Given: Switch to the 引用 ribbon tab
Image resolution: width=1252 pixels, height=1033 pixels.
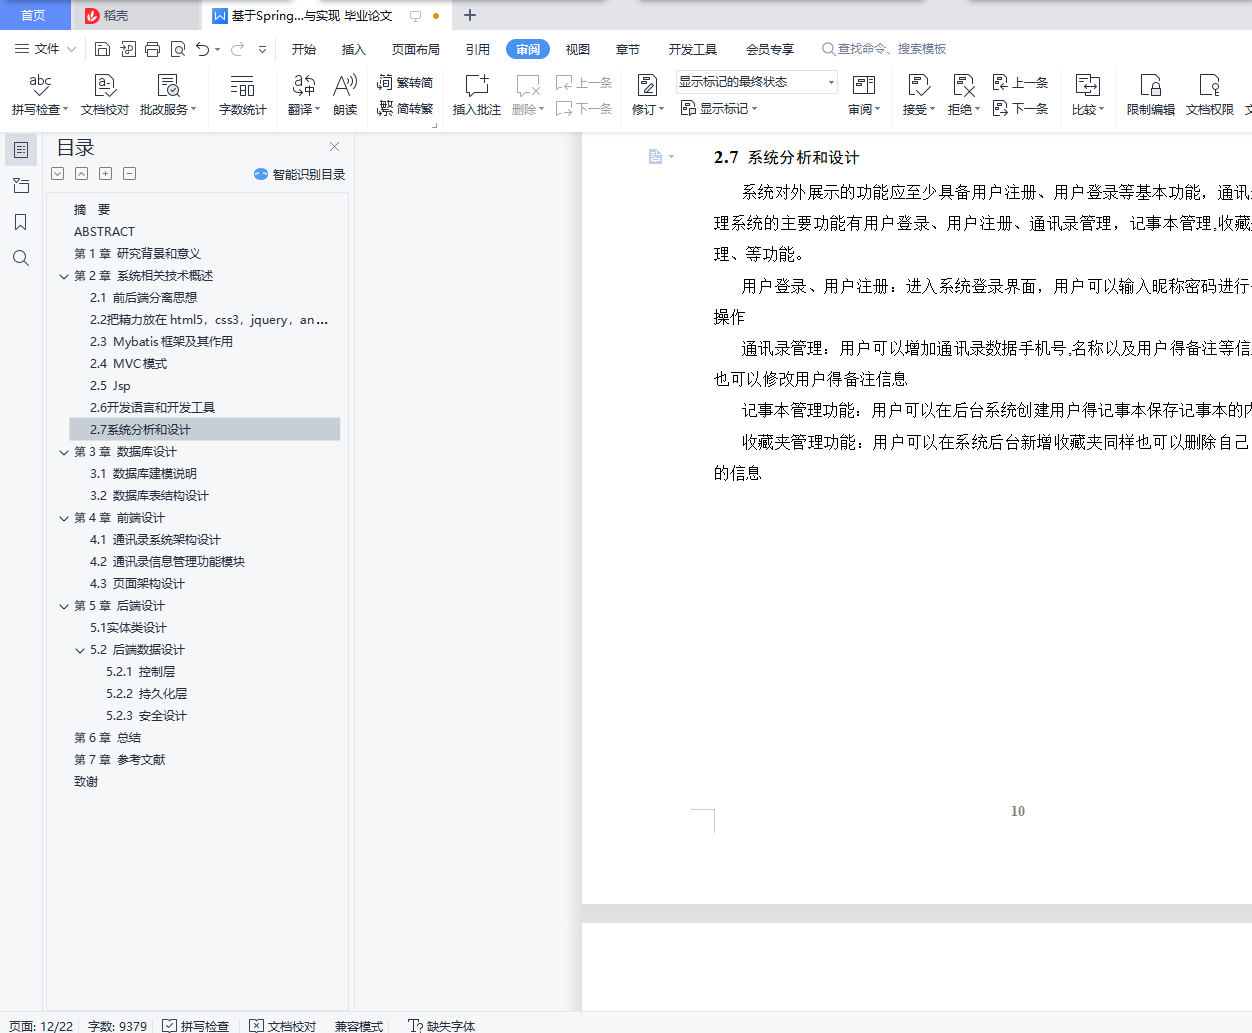Looking at the screenshot, I should click(478, 49).
